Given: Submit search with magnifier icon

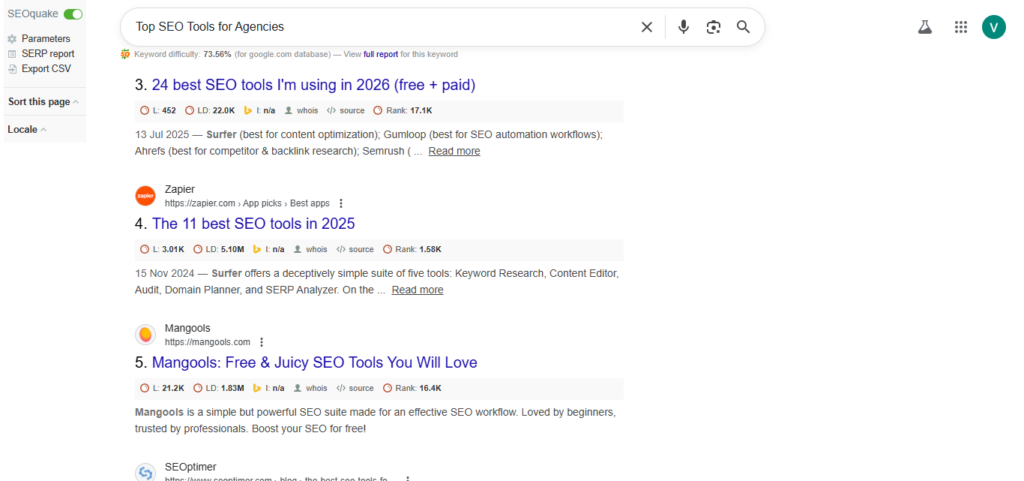Looking at the screenshot, I should pos(743,27).
